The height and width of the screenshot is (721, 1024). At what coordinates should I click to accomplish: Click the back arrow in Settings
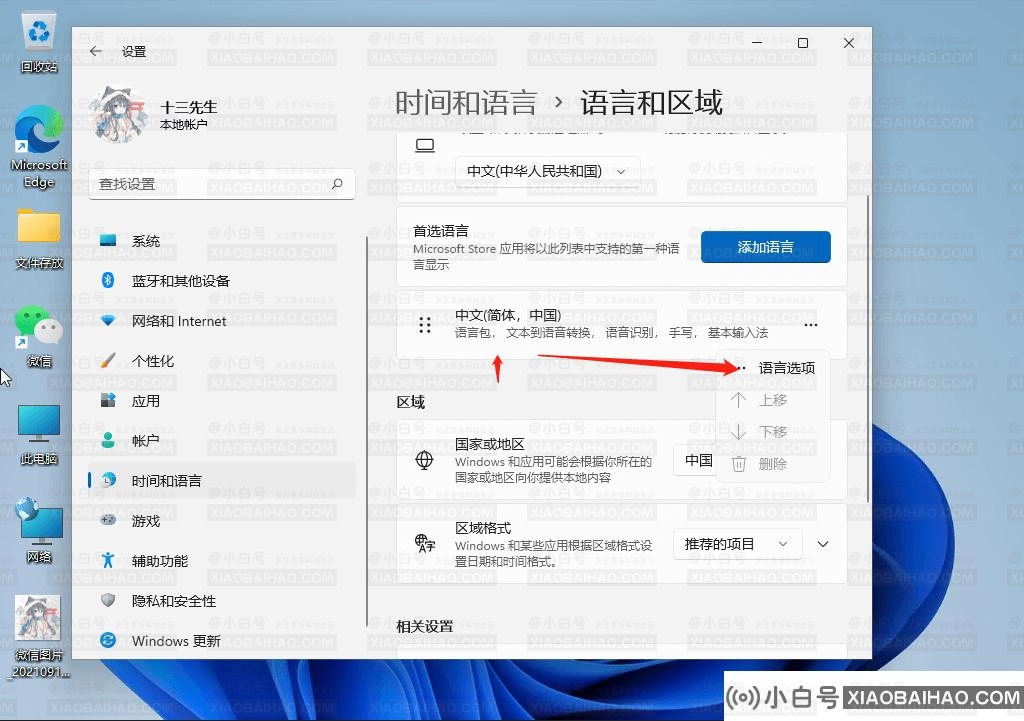(96, 51)
